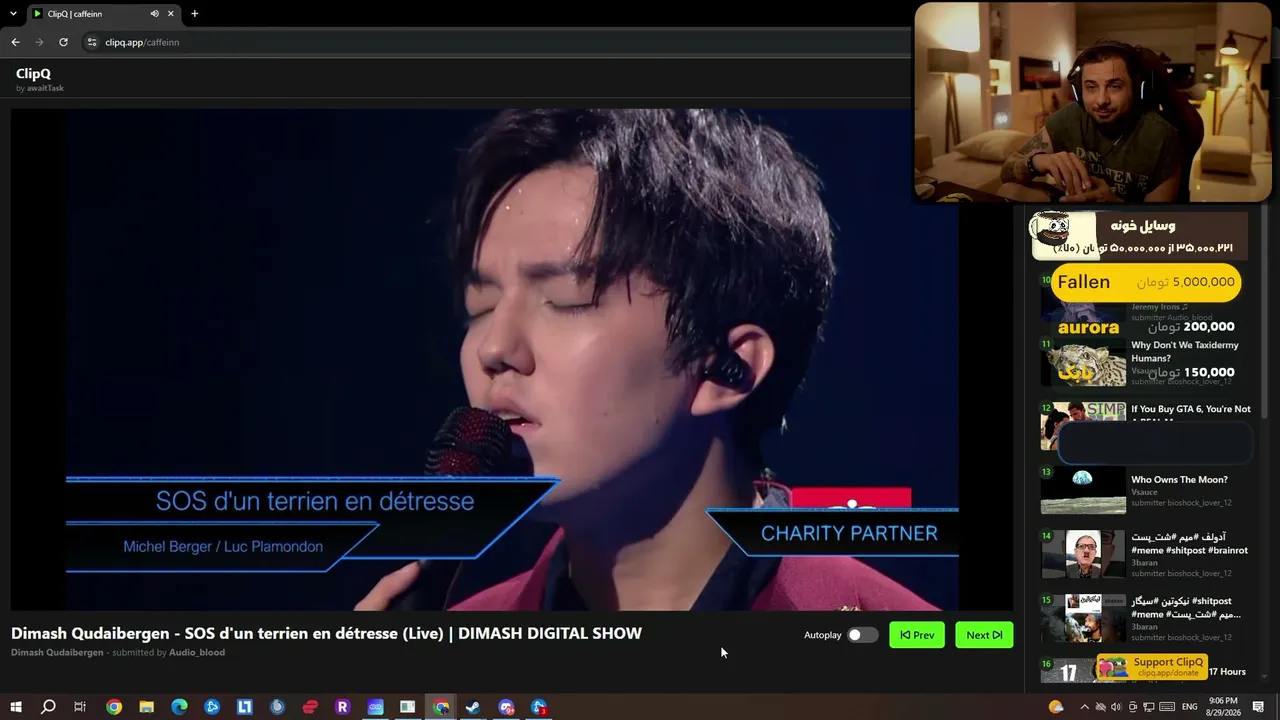Click the ClipQ logo title
Image resolution: width=1280 pixels, height=720 pixels.
(33, 73)
